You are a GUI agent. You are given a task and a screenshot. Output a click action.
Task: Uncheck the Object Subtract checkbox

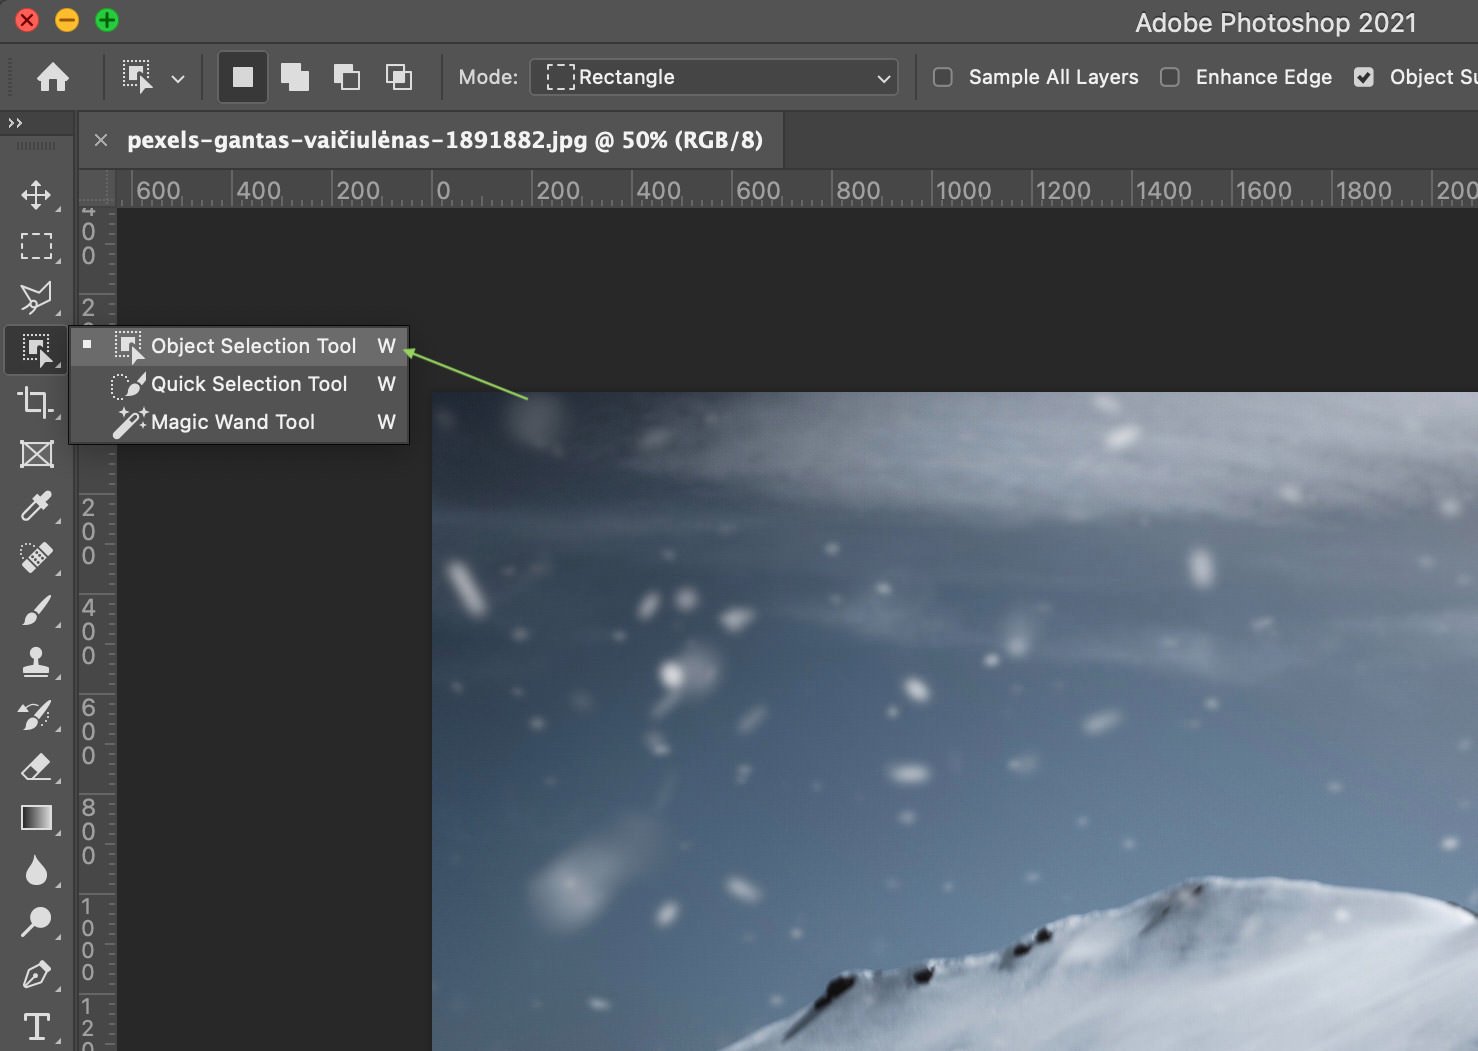[x=1363, y=77]
